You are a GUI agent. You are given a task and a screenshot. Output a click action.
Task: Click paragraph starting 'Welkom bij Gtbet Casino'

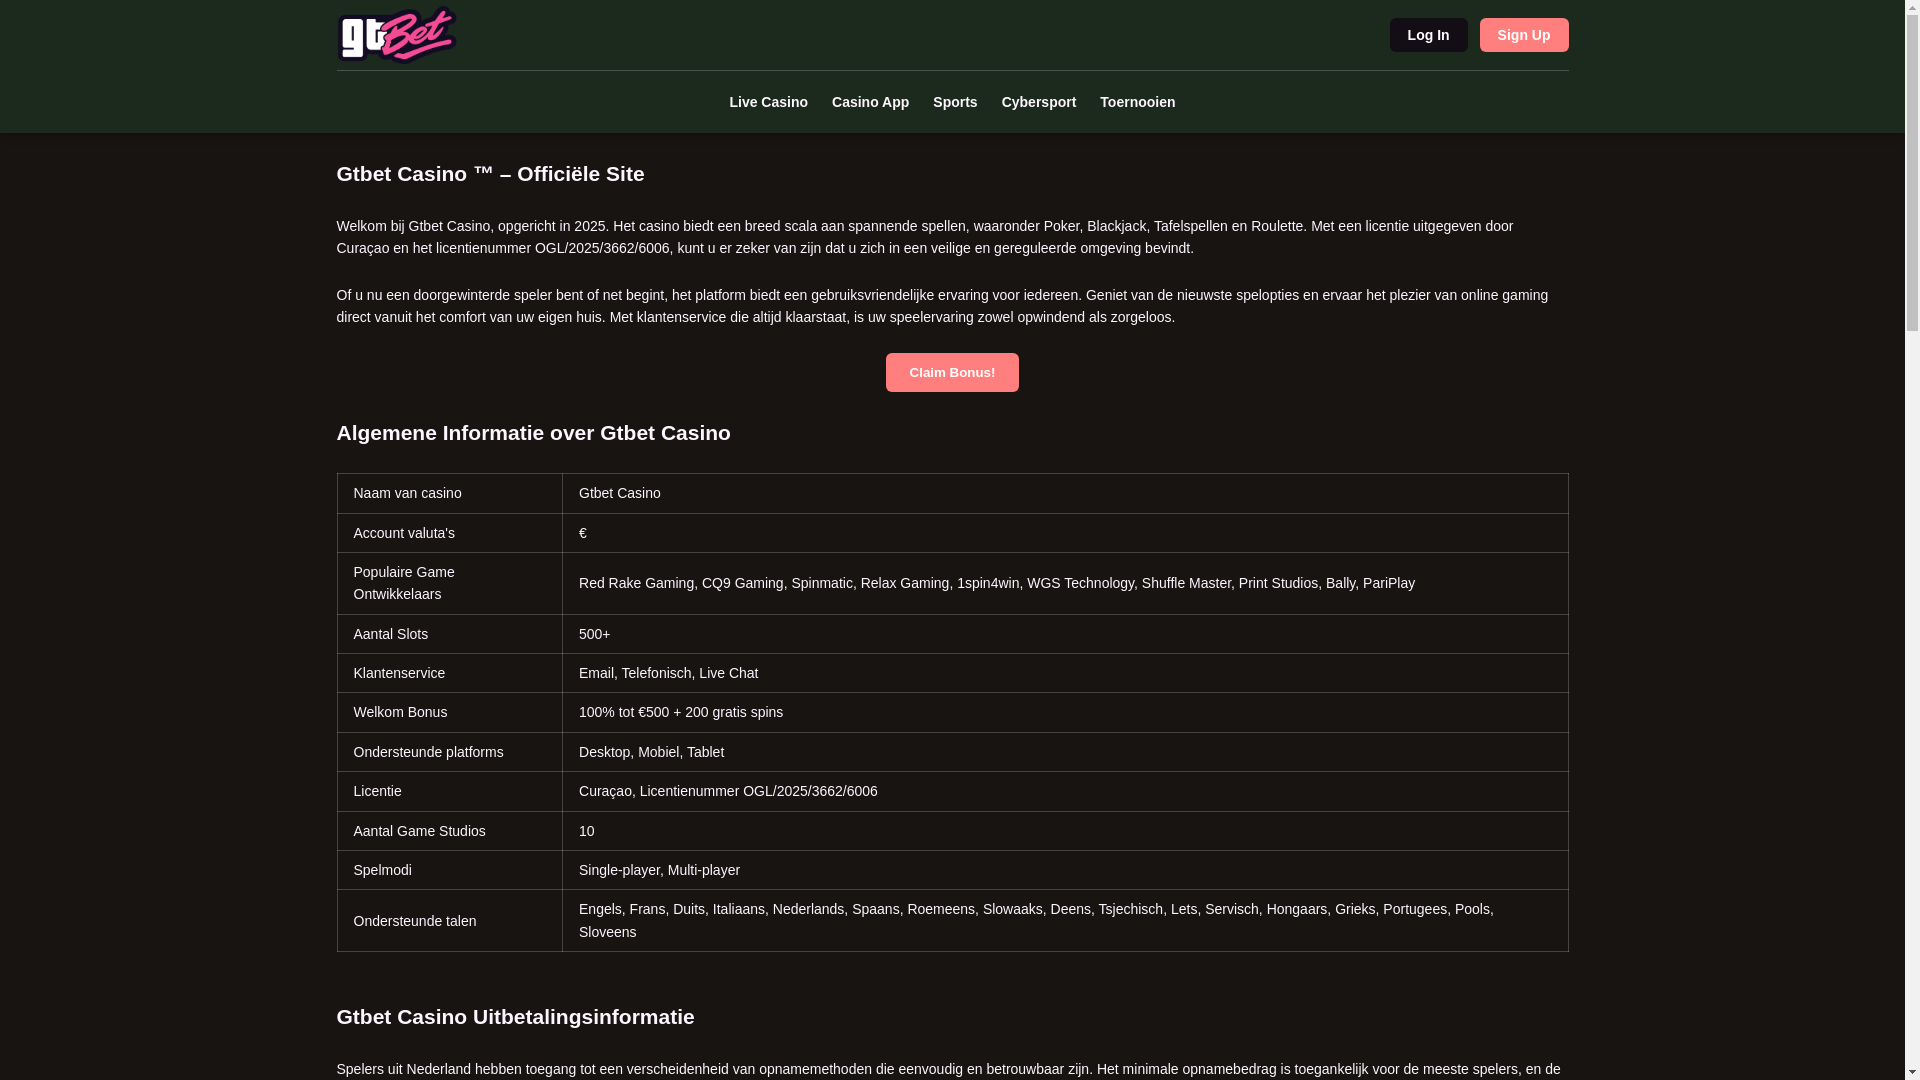click(x=952, y=237)
